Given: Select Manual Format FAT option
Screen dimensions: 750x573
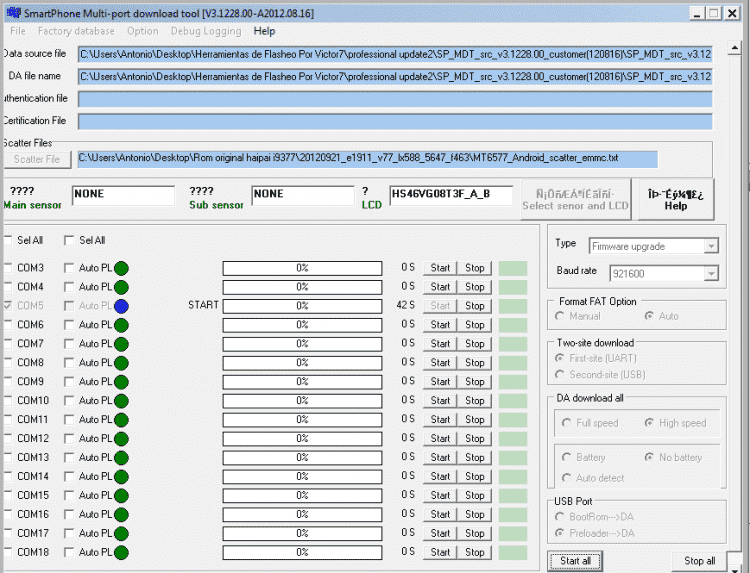Looking at the screenshot, I should coord(559,316).
